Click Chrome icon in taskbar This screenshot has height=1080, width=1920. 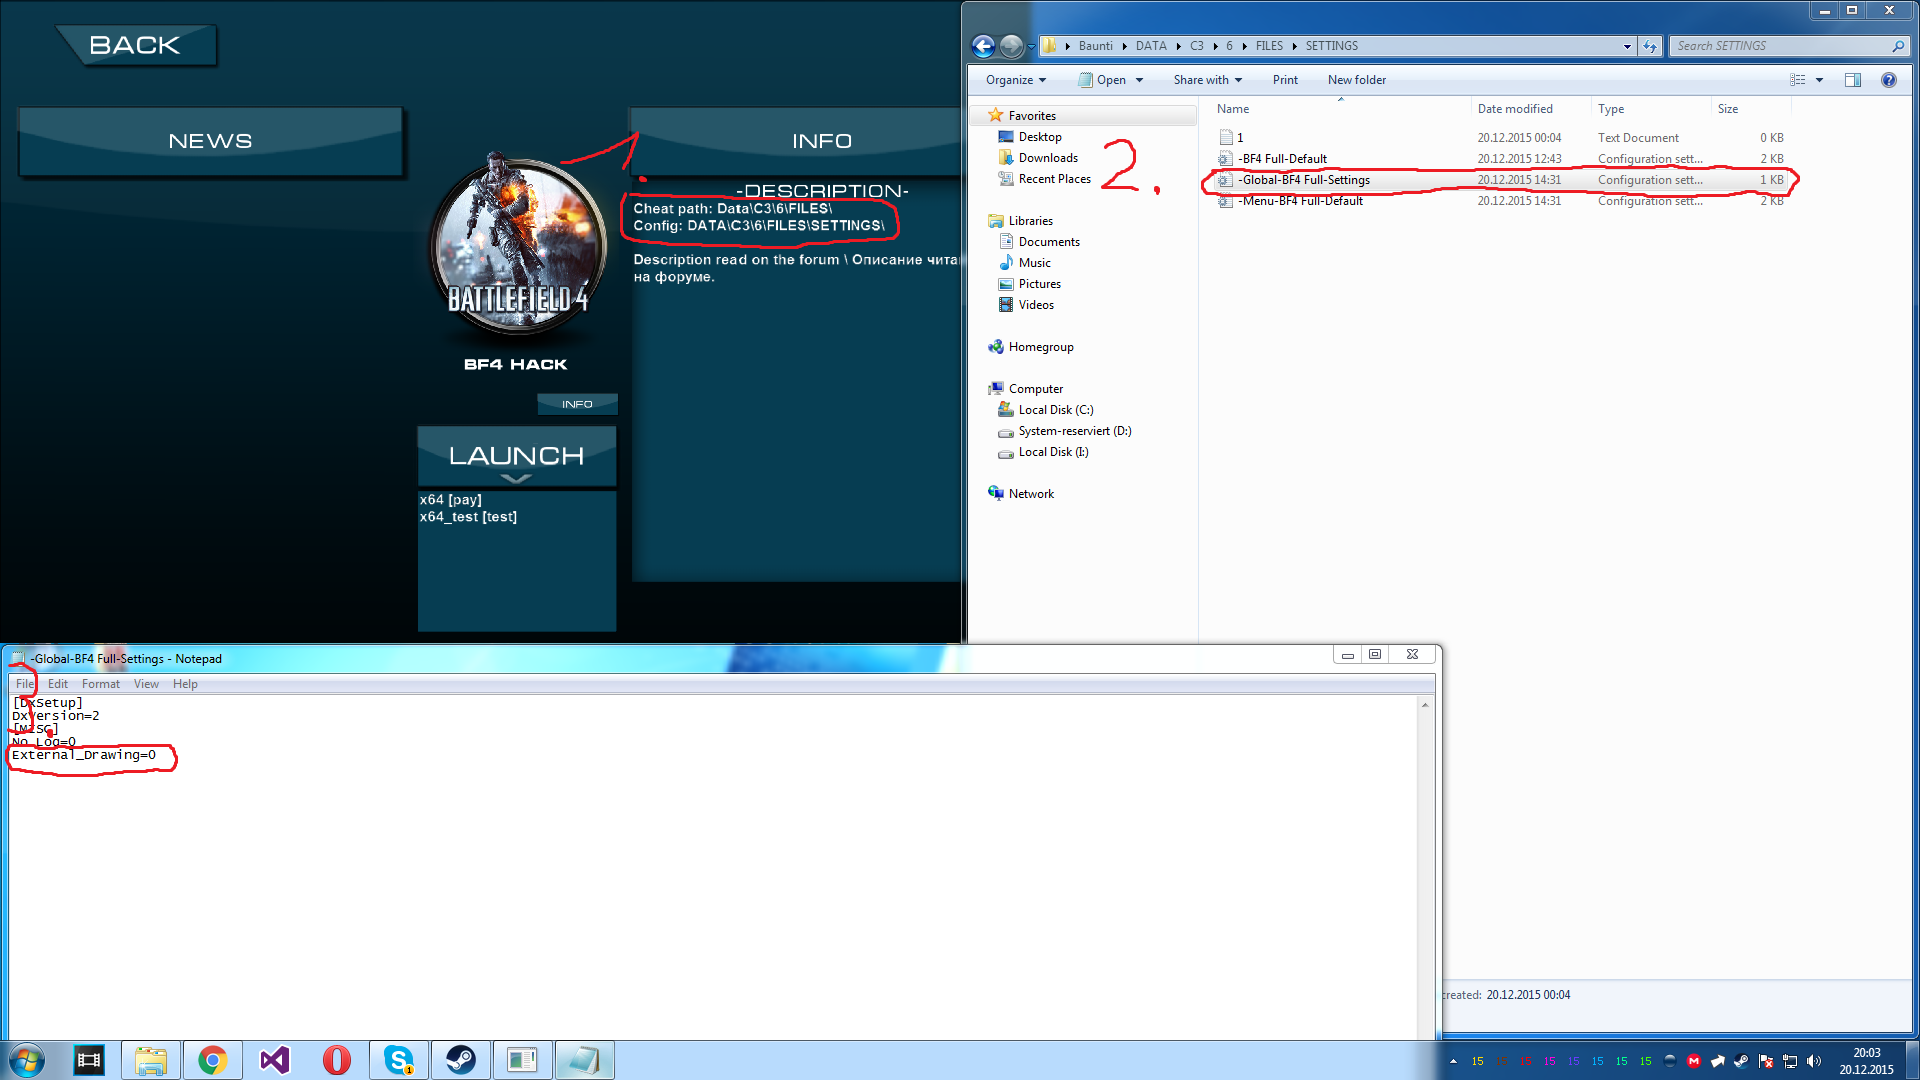click(x=212, y=1060)
